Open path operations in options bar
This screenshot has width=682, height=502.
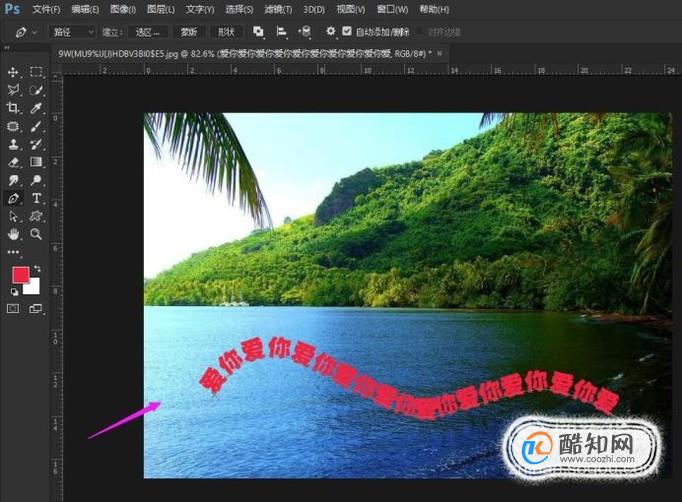258,31
